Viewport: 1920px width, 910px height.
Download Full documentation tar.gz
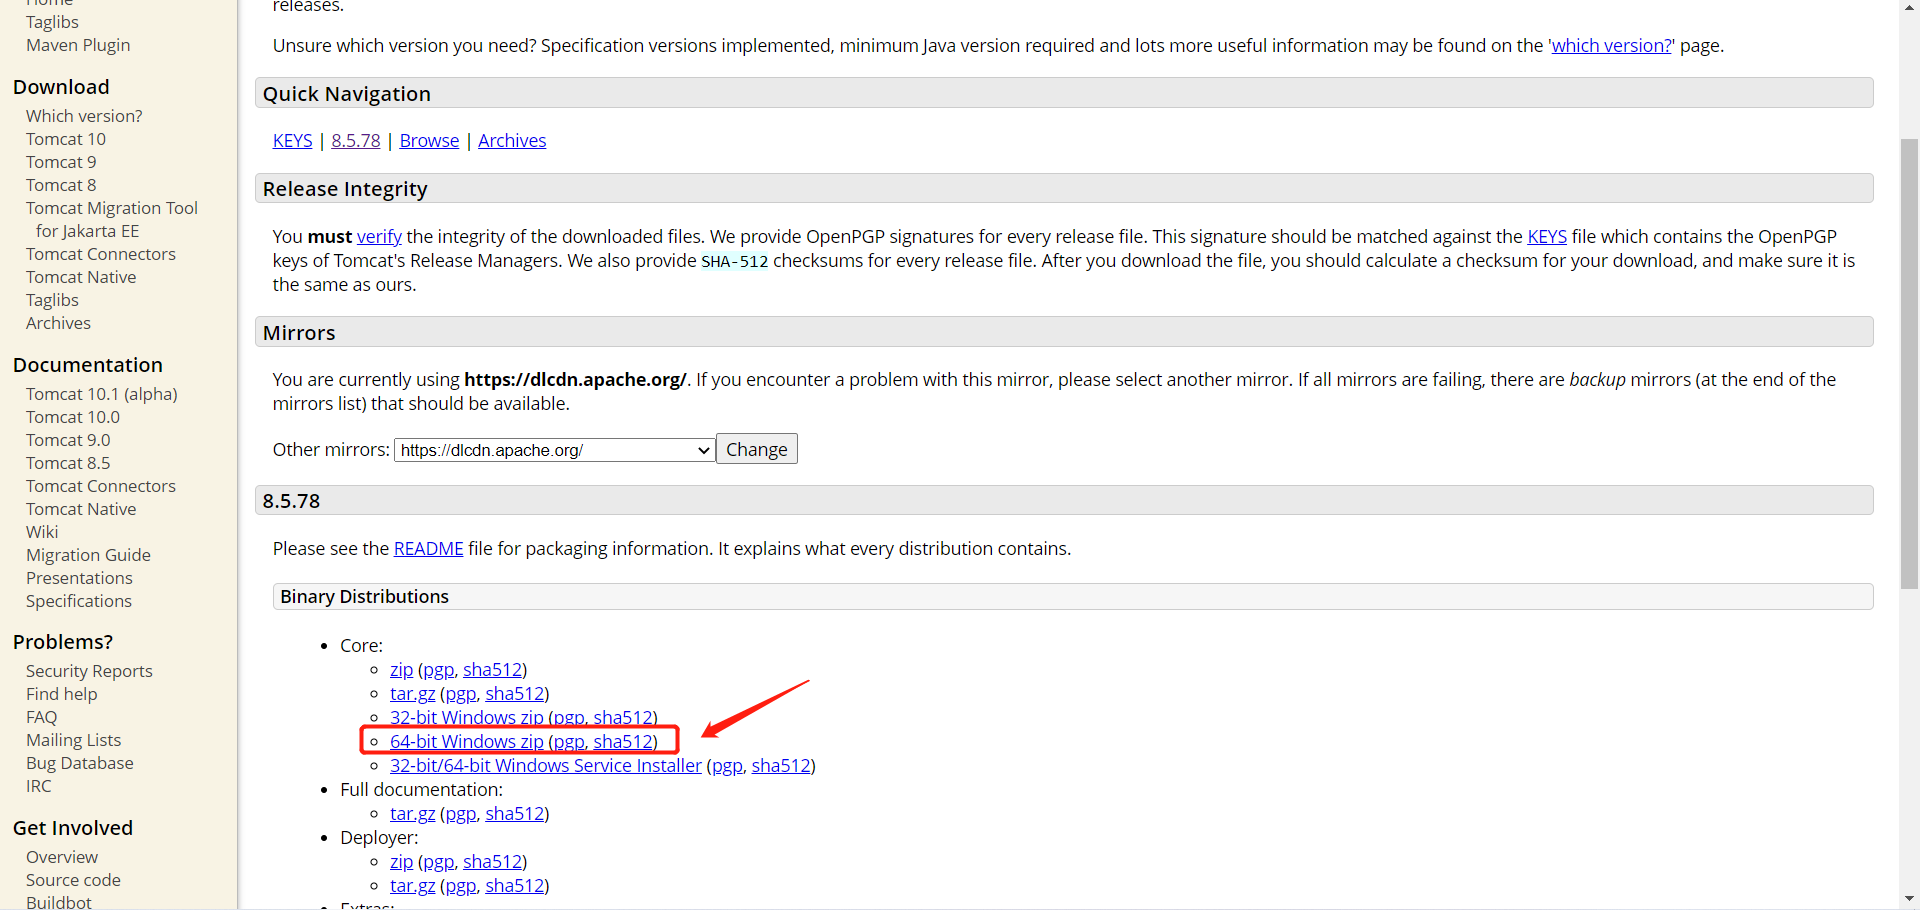(412, 814)
